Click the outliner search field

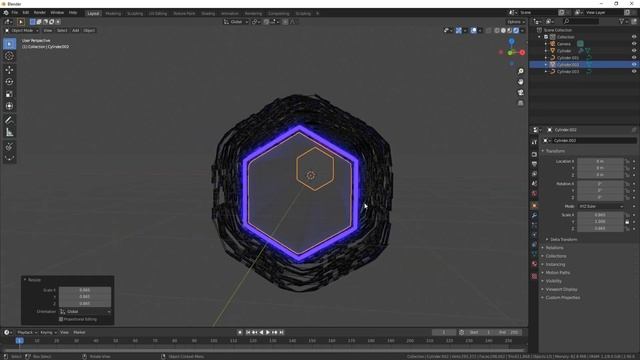pyautogui.click(x=581, y=21)
